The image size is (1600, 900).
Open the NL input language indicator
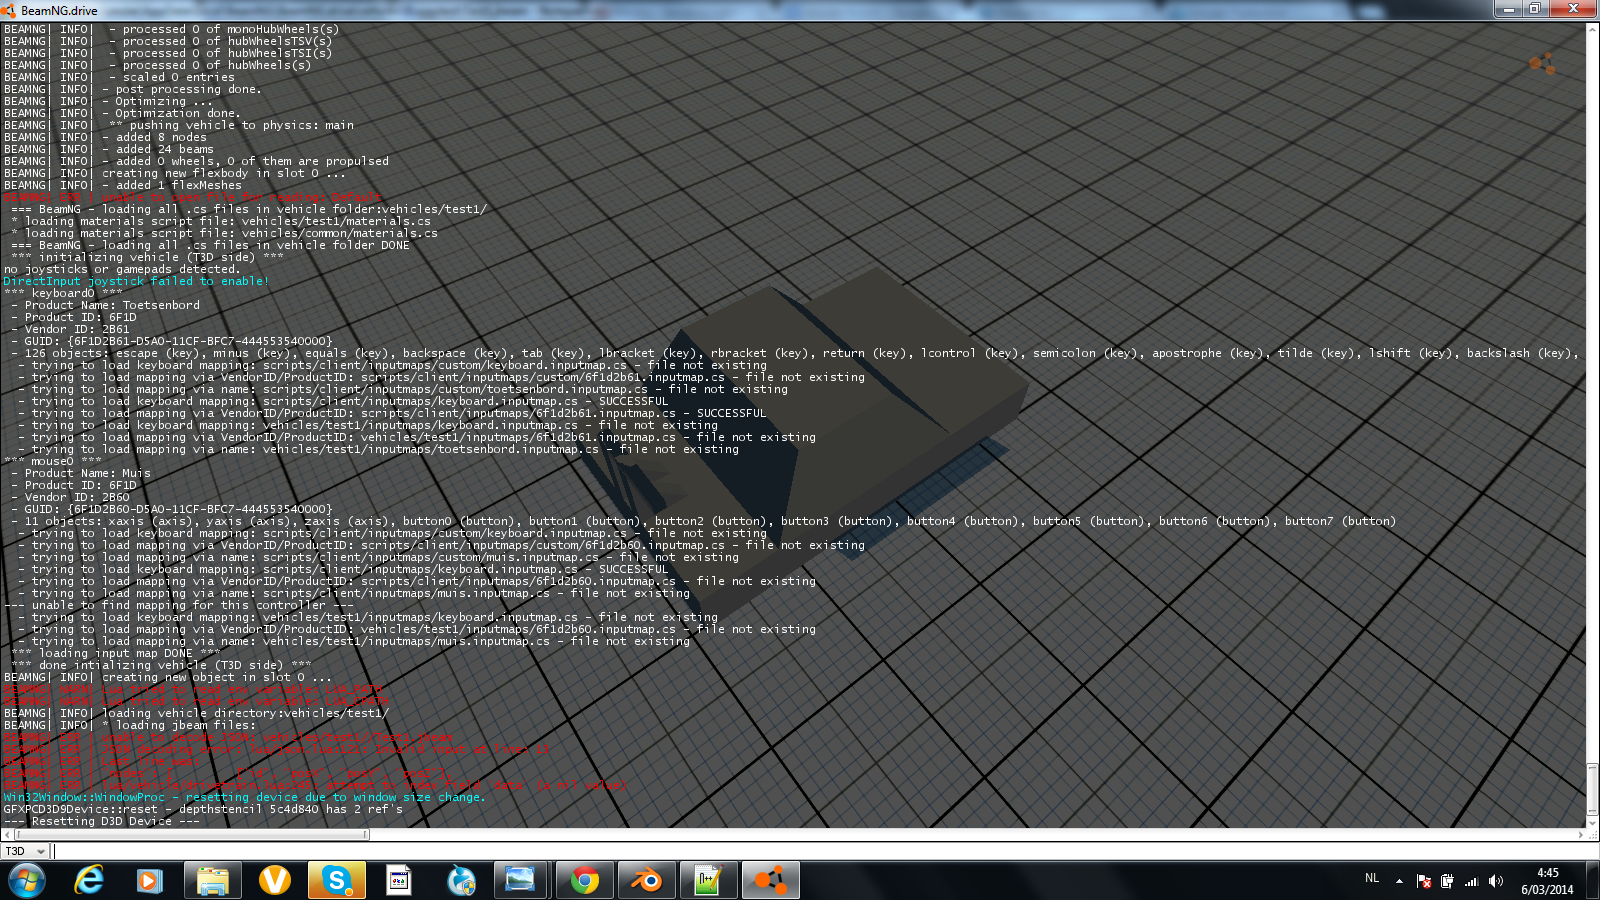1372,879
